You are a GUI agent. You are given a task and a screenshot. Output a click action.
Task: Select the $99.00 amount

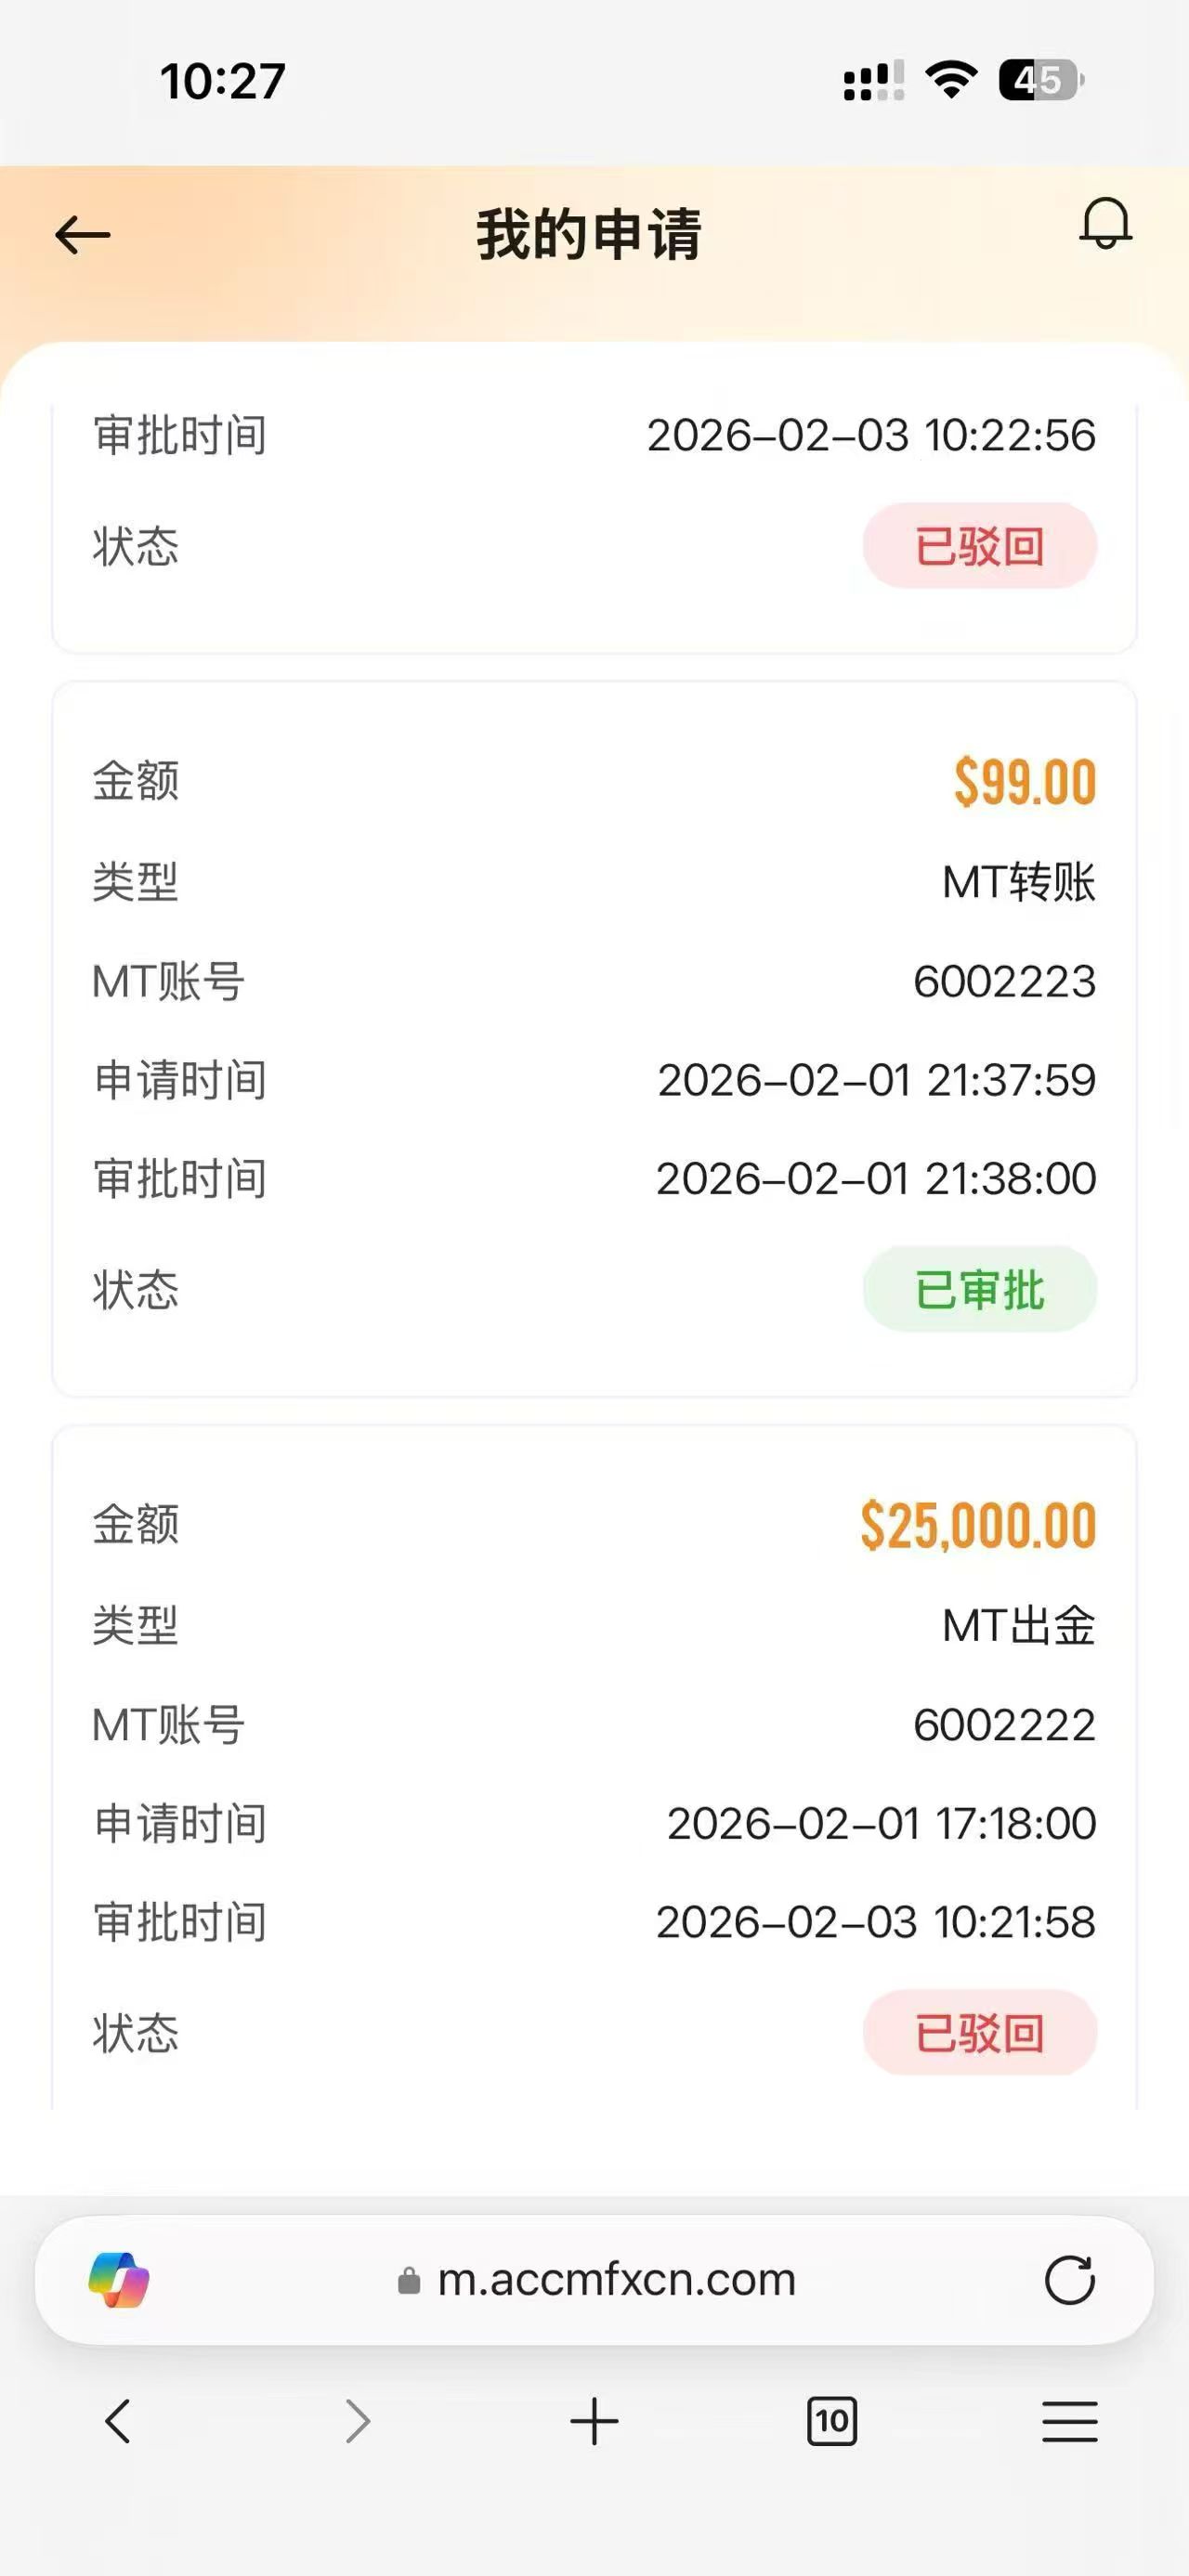(1024, 782)
